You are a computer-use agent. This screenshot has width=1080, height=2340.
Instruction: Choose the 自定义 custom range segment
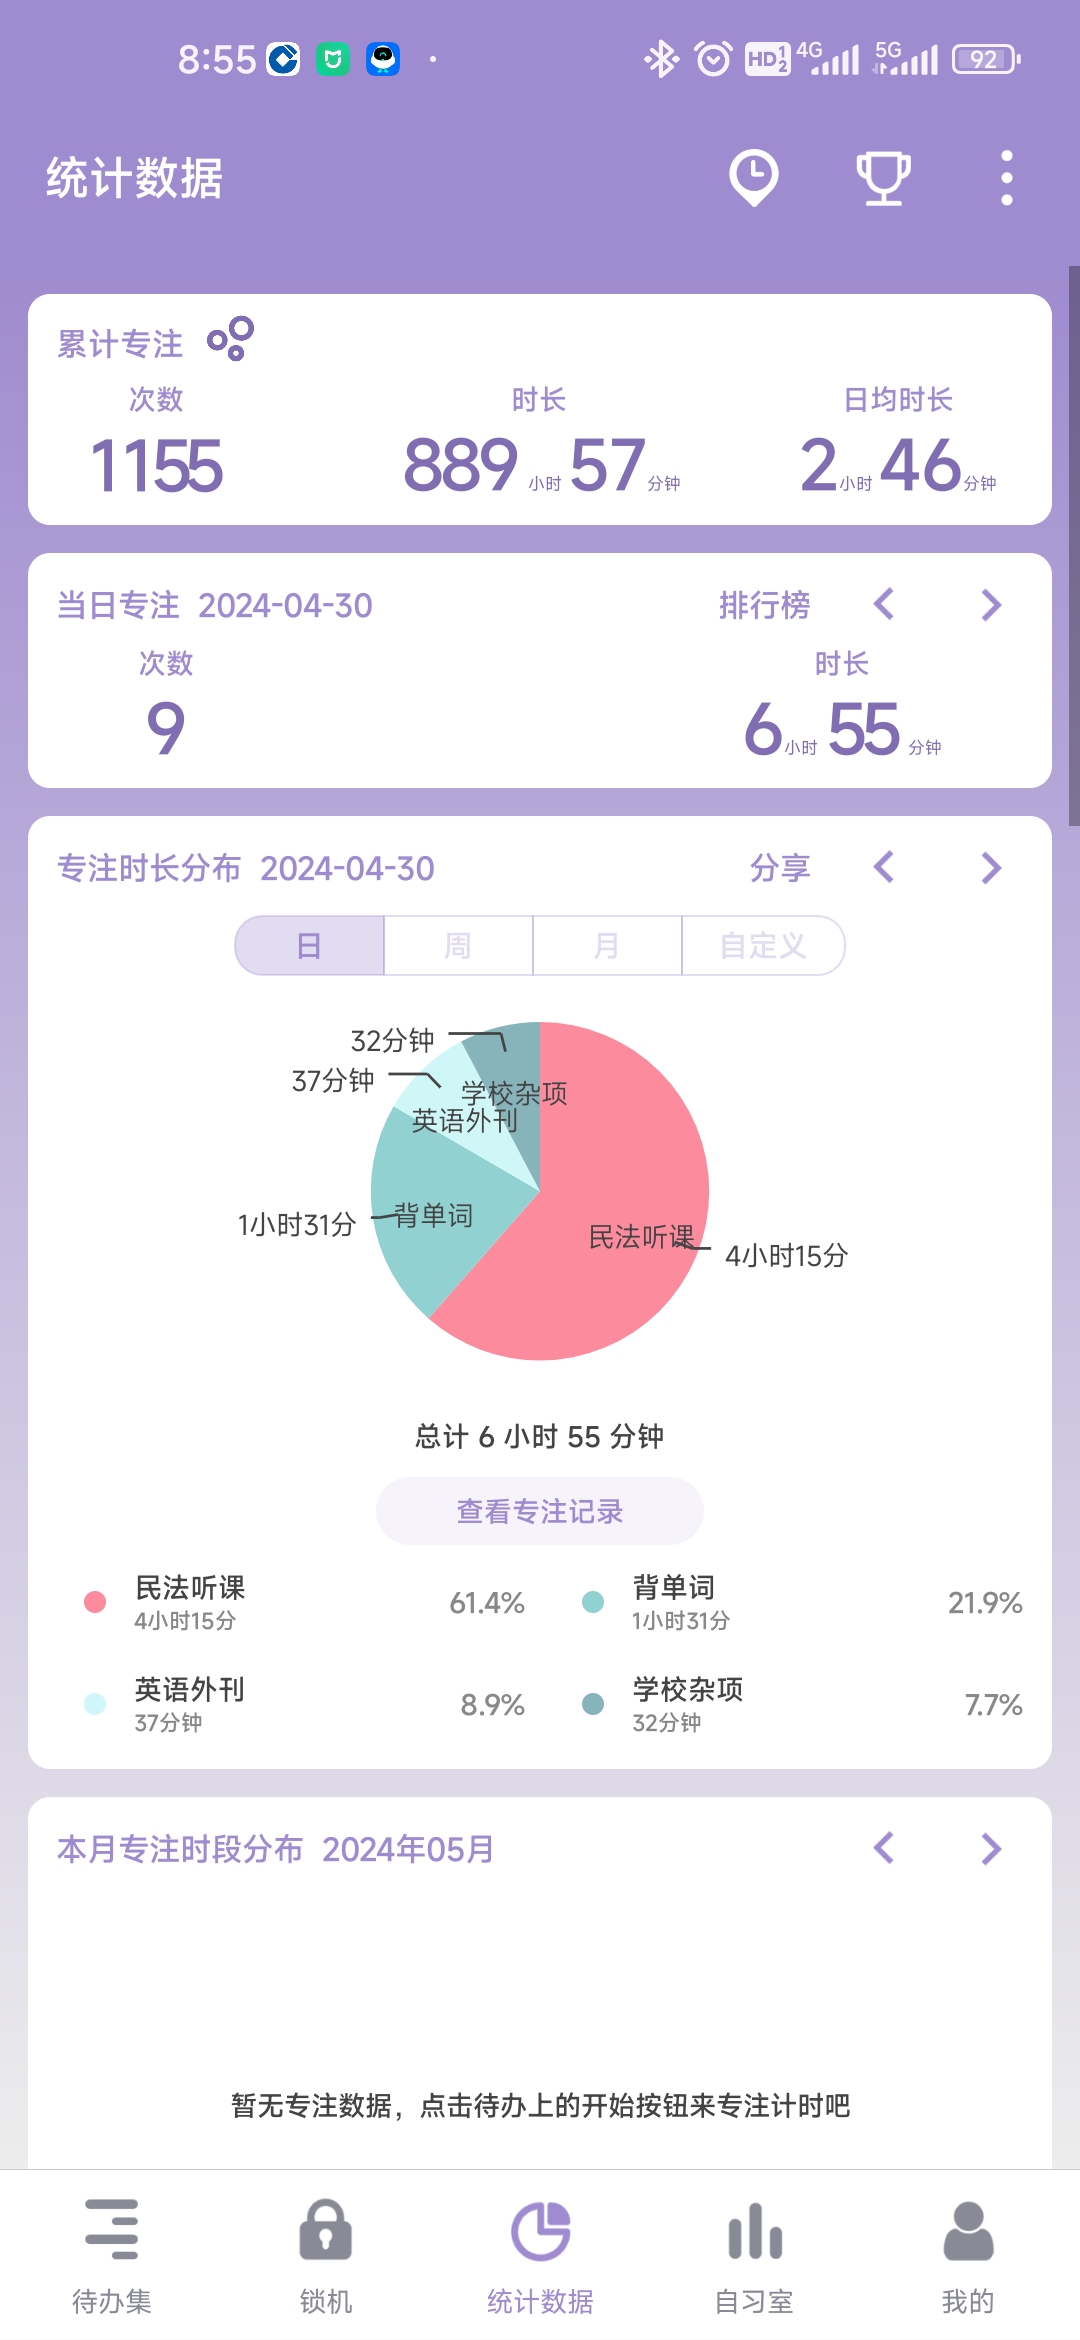763,945
